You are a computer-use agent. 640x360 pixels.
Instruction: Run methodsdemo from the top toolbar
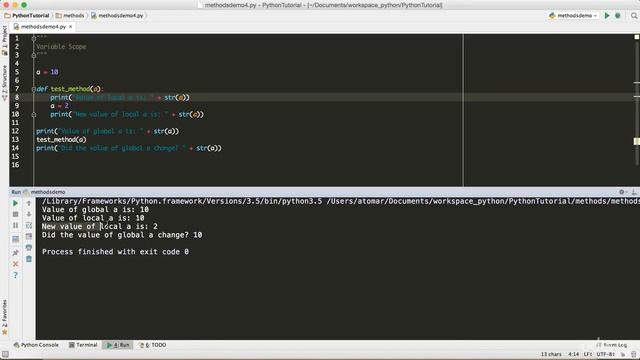(607, 16)
